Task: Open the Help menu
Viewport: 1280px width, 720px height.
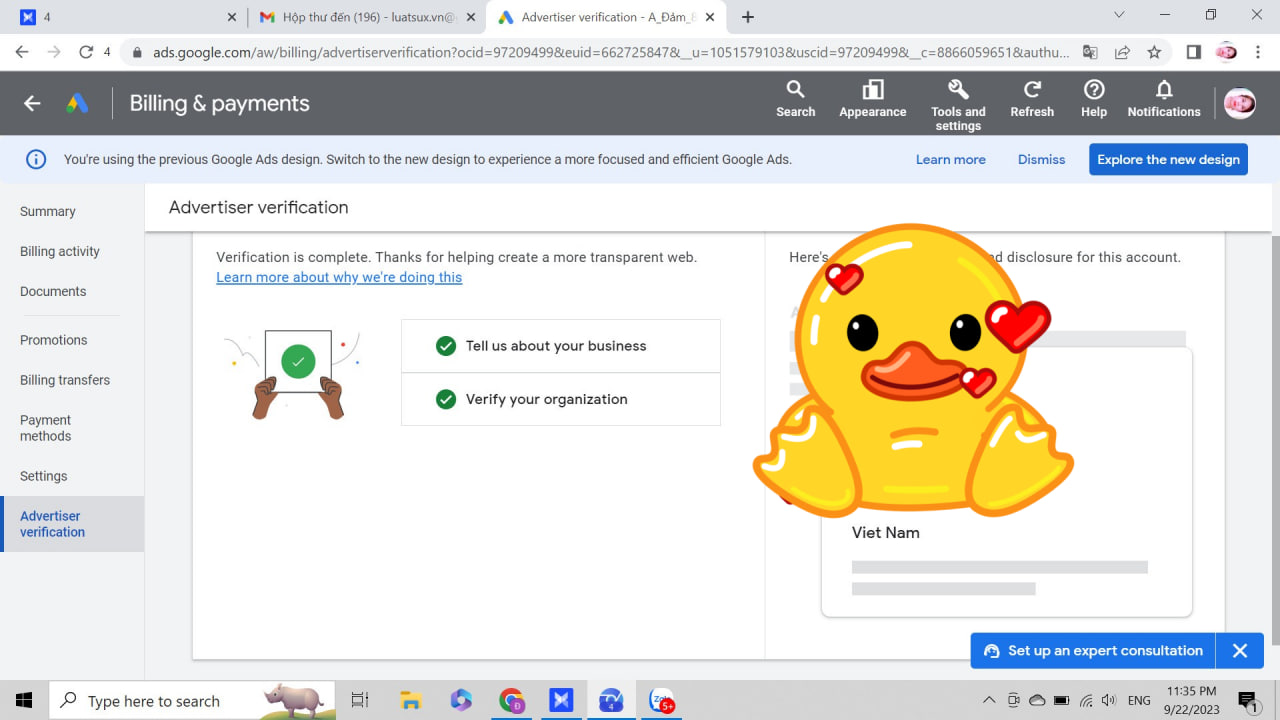Action: 1094,100
